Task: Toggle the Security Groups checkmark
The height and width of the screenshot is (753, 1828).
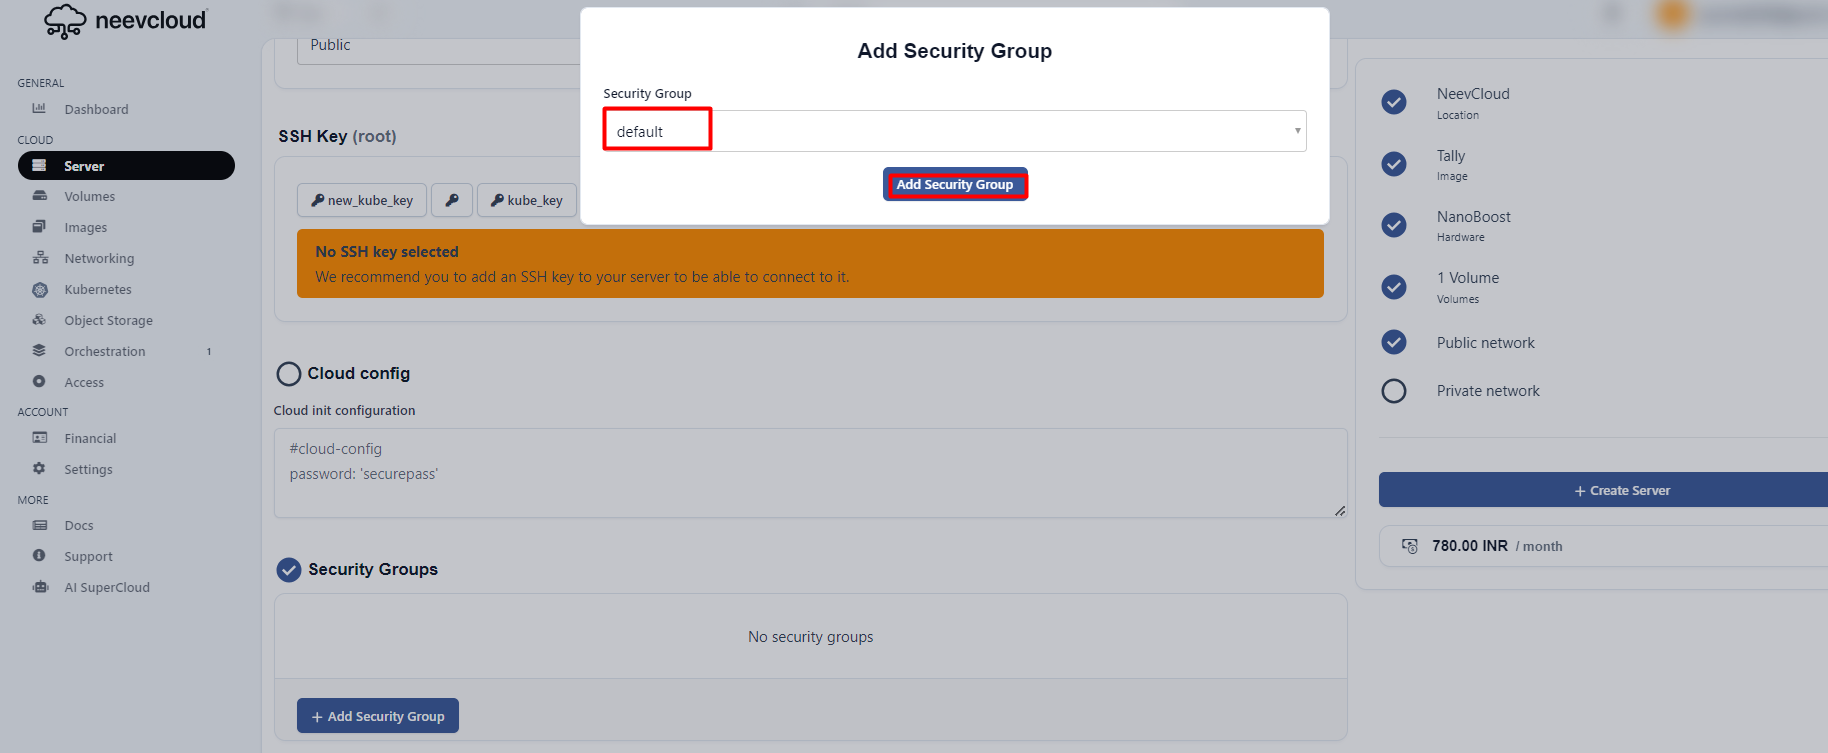Action: pos(289,570)
